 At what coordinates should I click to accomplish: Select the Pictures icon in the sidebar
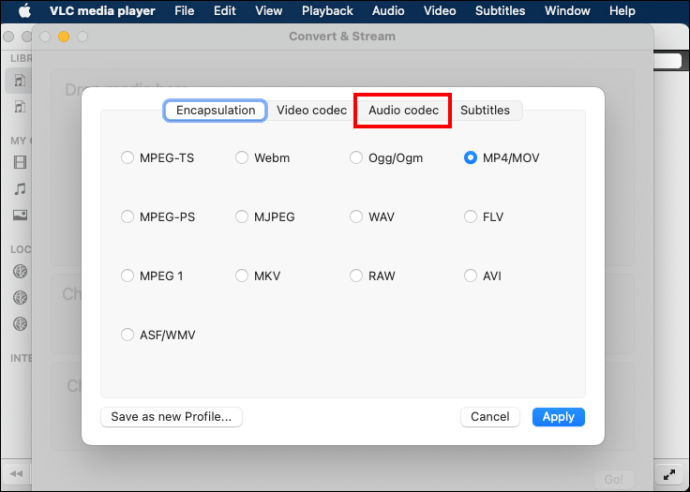pyautogui.click(x=20, y=214)
